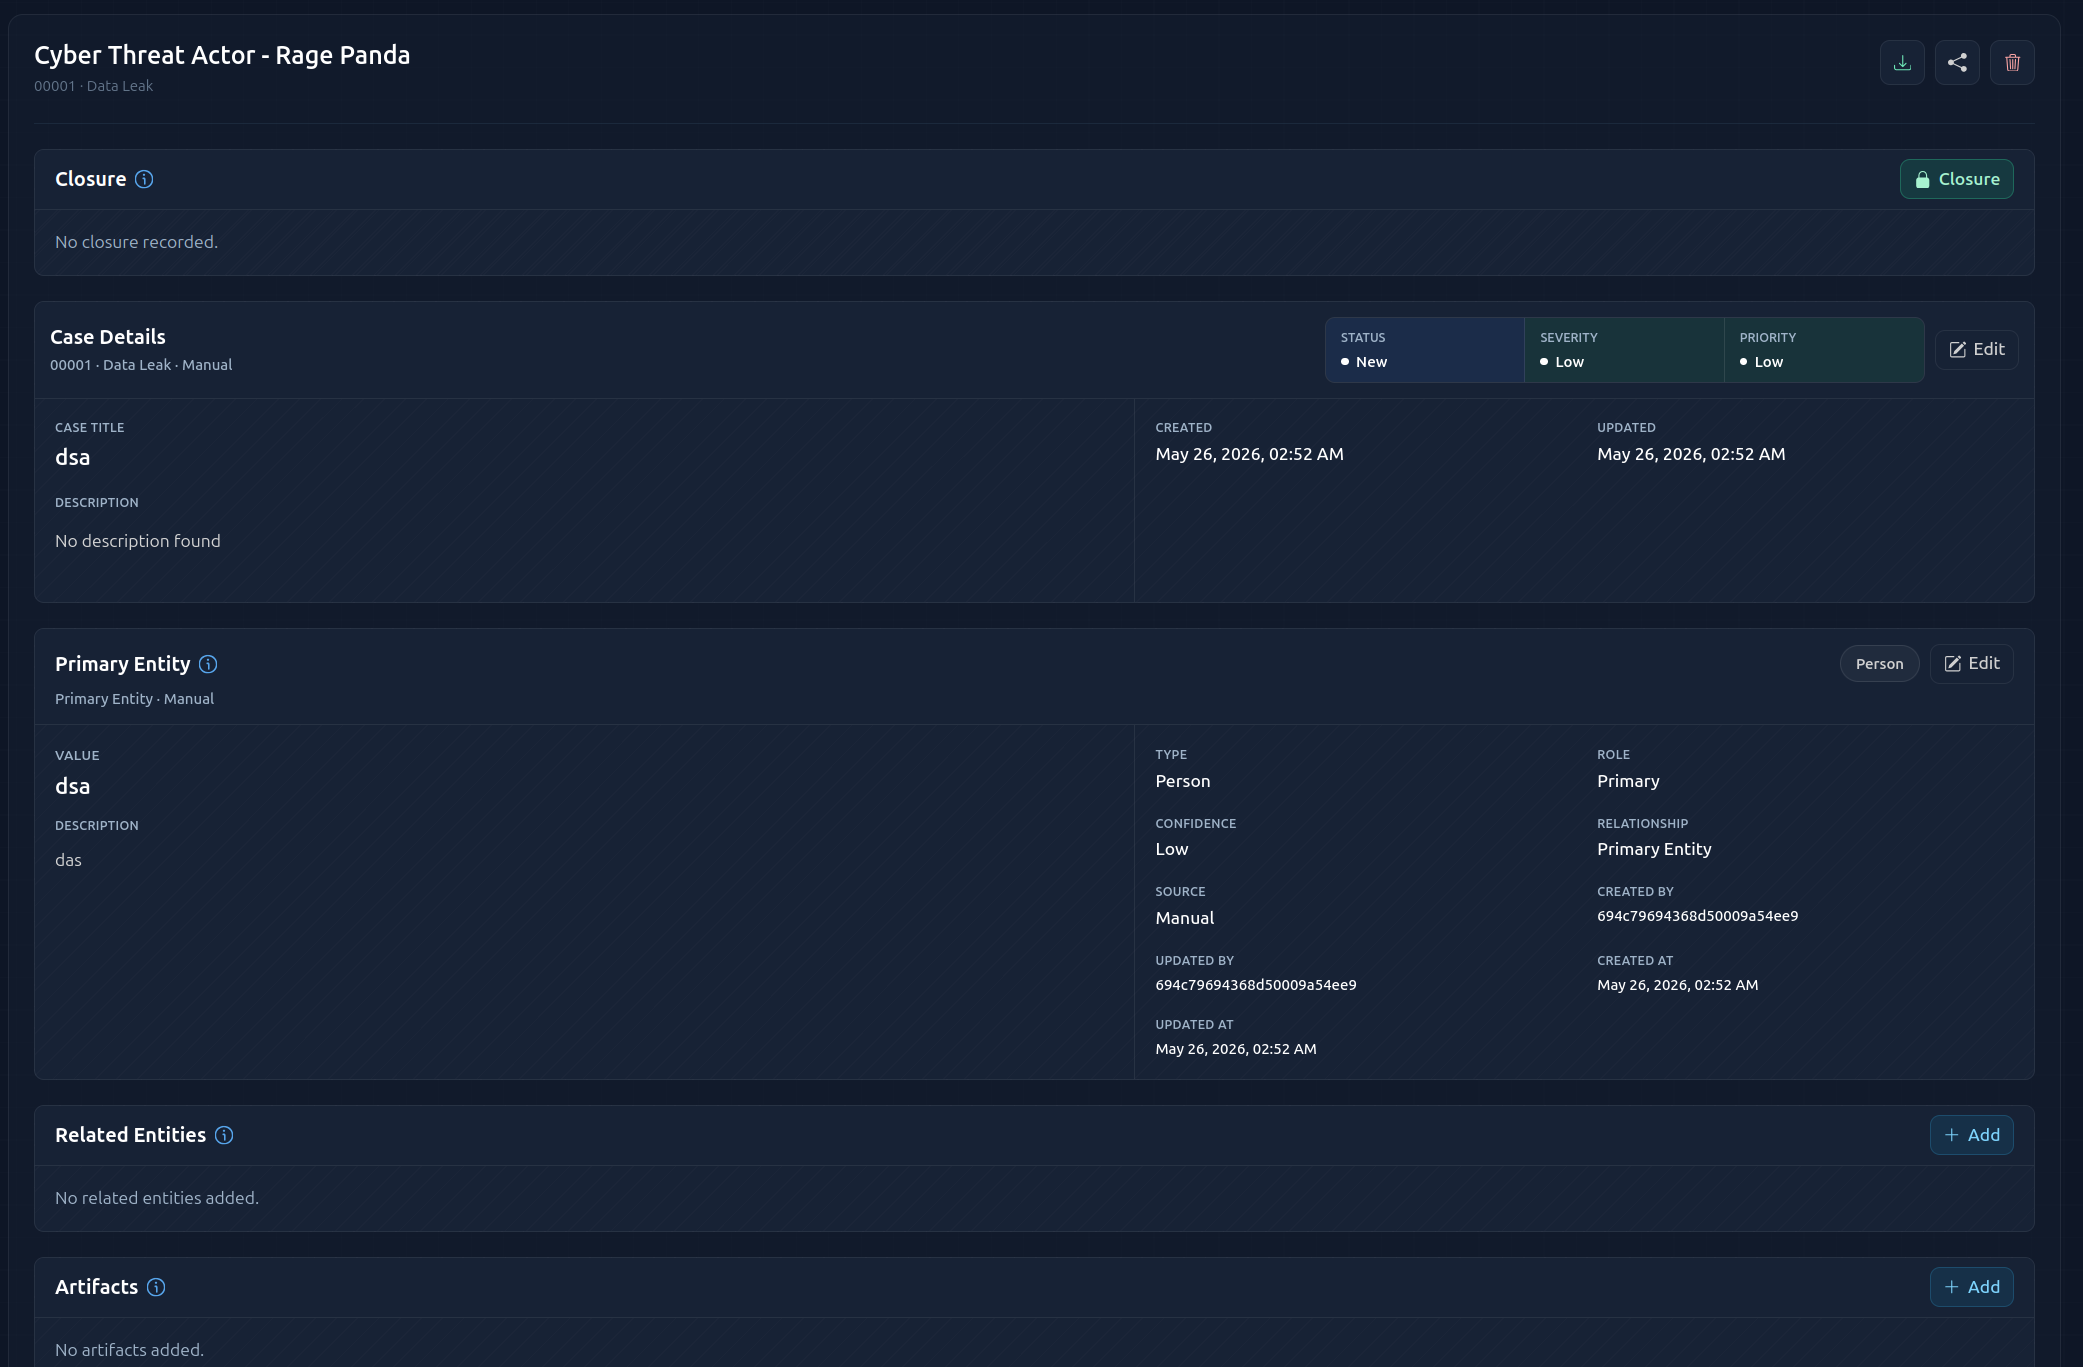Click the page title Cyber Threat Actor - Rage Panda
Screen dimensions: 2083x1367
[x=222, y=55]
